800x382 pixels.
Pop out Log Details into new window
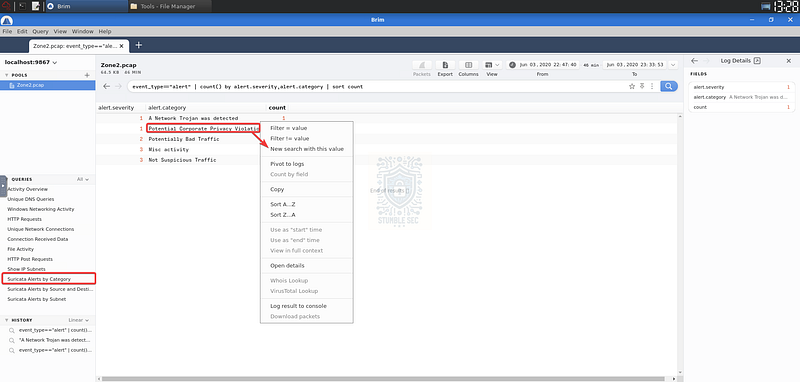coord(757,60)
